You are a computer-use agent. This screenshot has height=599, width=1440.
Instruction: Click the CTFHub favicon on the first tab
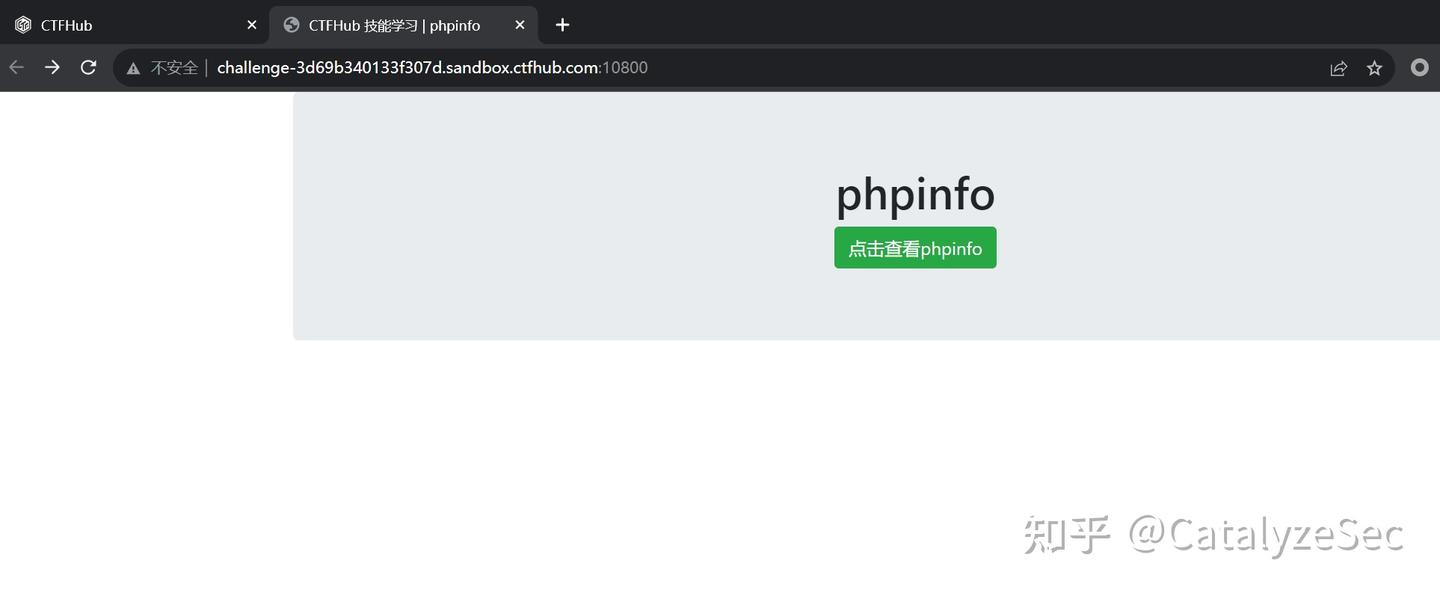click(x=22, y=24)
